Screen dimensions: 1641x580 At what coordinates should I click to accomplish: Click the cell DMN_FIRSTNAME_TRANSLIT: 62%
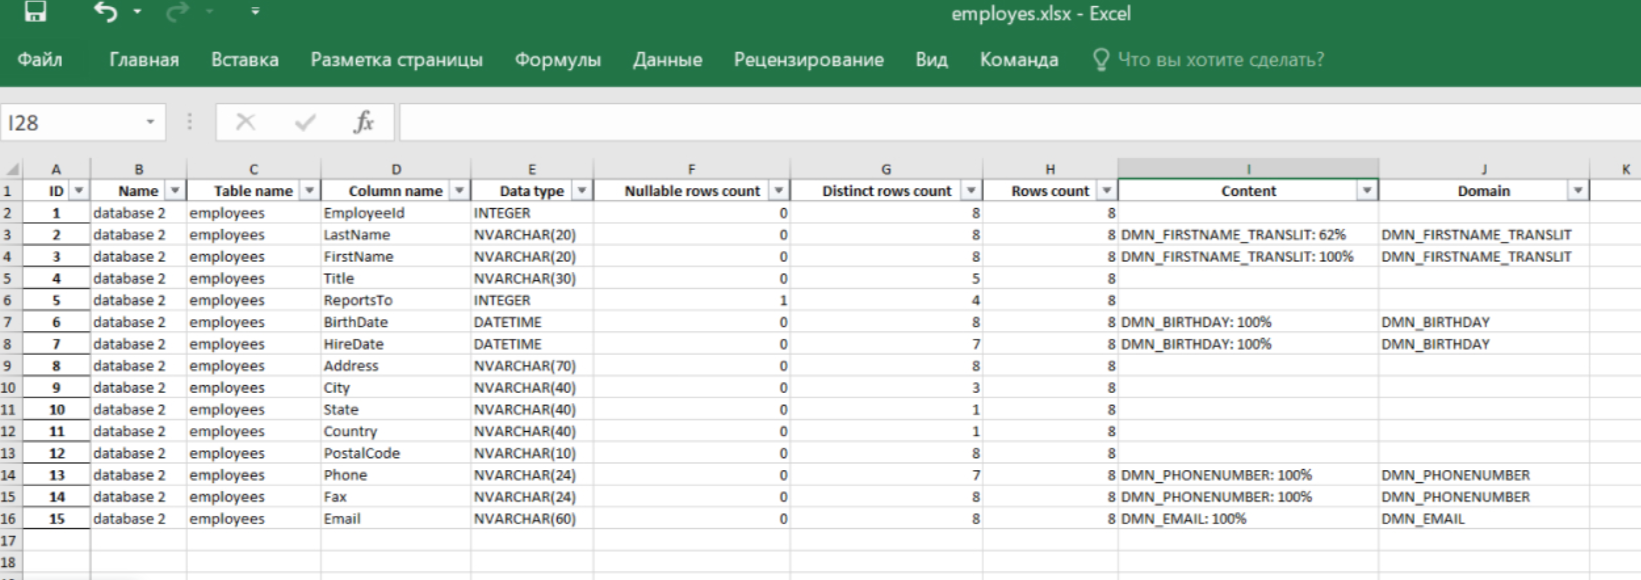pyautogui.click(x=1248, y=235)
